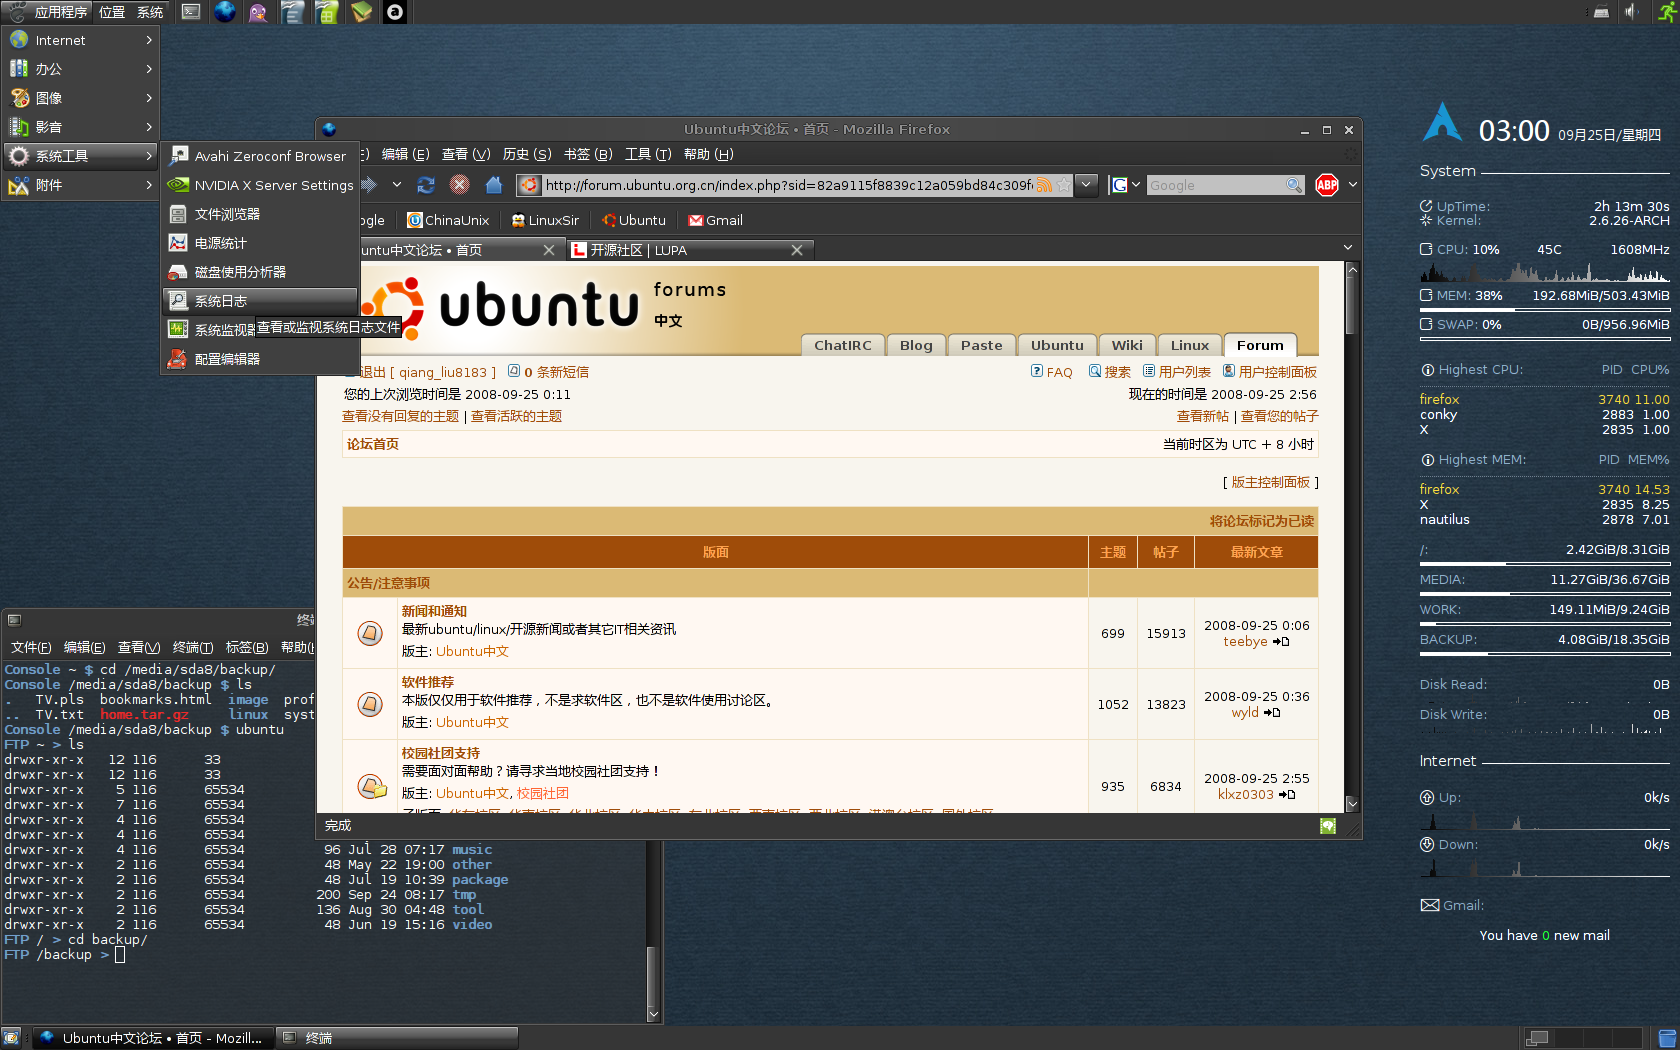Viewport: 1680px width, 1050px height.
Task: Open the Gmail bookmark
Action: [715, 220]
